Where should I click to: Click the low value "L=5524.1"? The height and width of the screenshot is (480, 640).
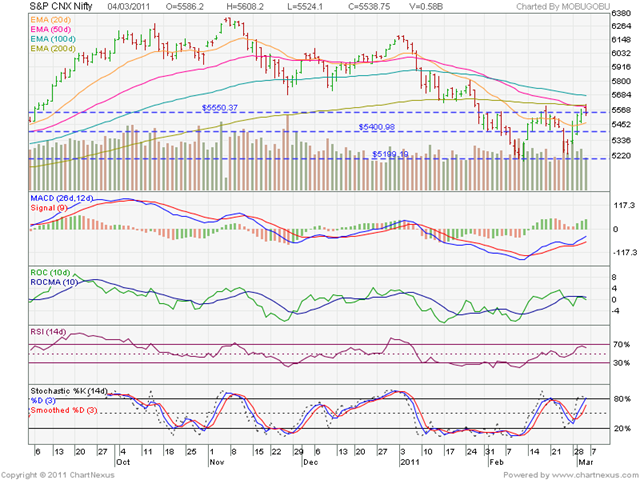(x=304, y=7)
